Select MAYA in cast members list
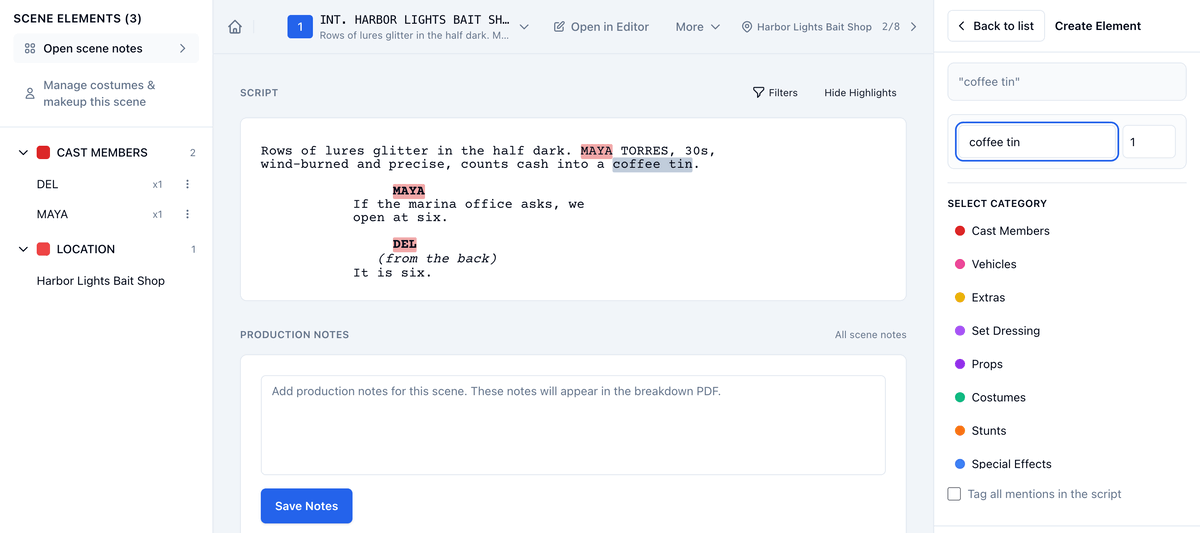The height and width of the screenshot is (533, 1200). (52, 214)
